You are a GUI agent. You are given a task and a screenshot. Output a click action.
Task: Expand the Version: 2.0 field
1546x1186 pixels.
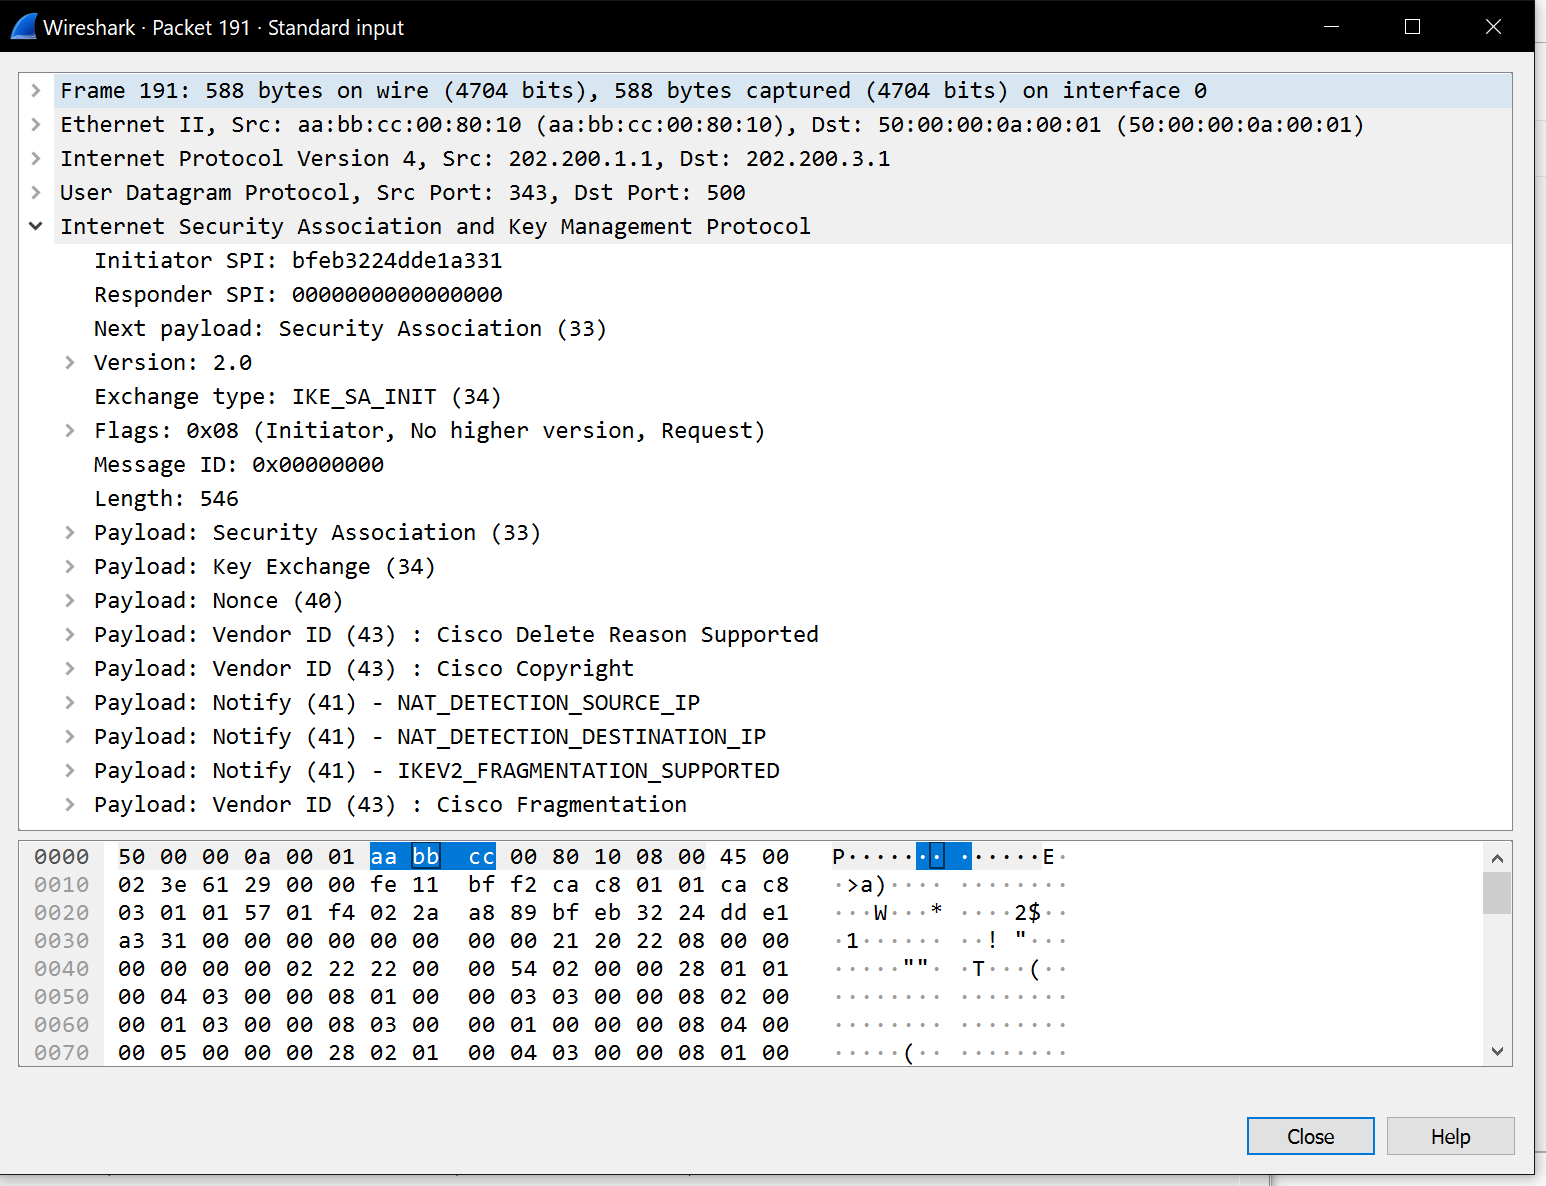(70, 363)
